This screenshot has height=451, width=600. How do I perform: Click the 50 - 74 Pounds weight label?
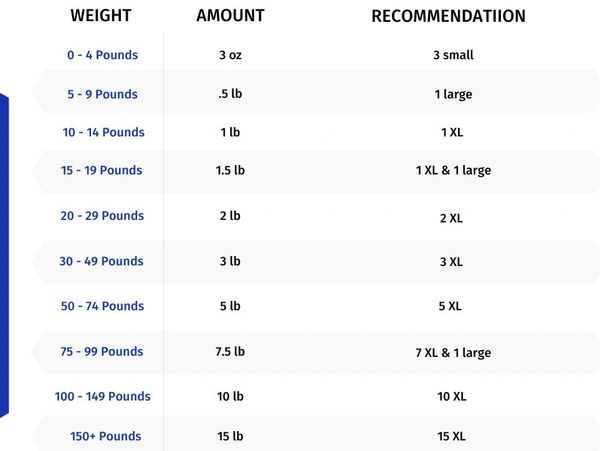tap(103, 306)
